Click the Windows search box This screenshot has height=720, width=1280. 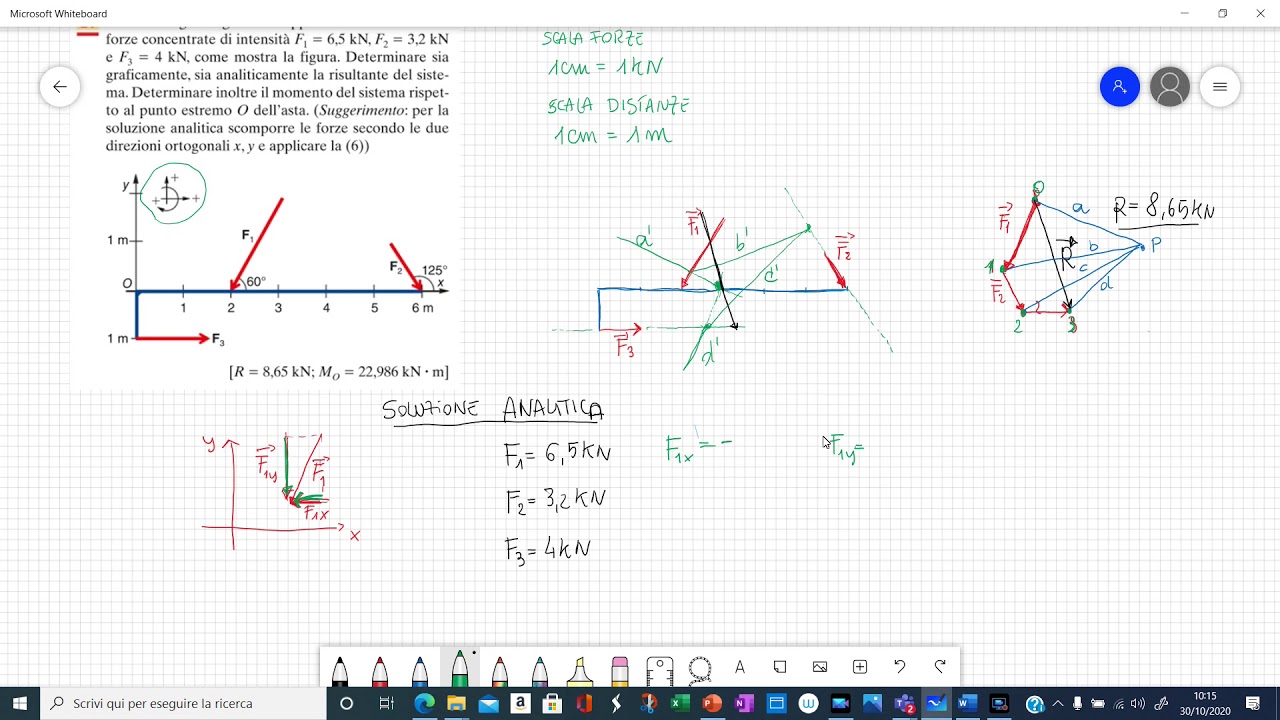point(183,704)
